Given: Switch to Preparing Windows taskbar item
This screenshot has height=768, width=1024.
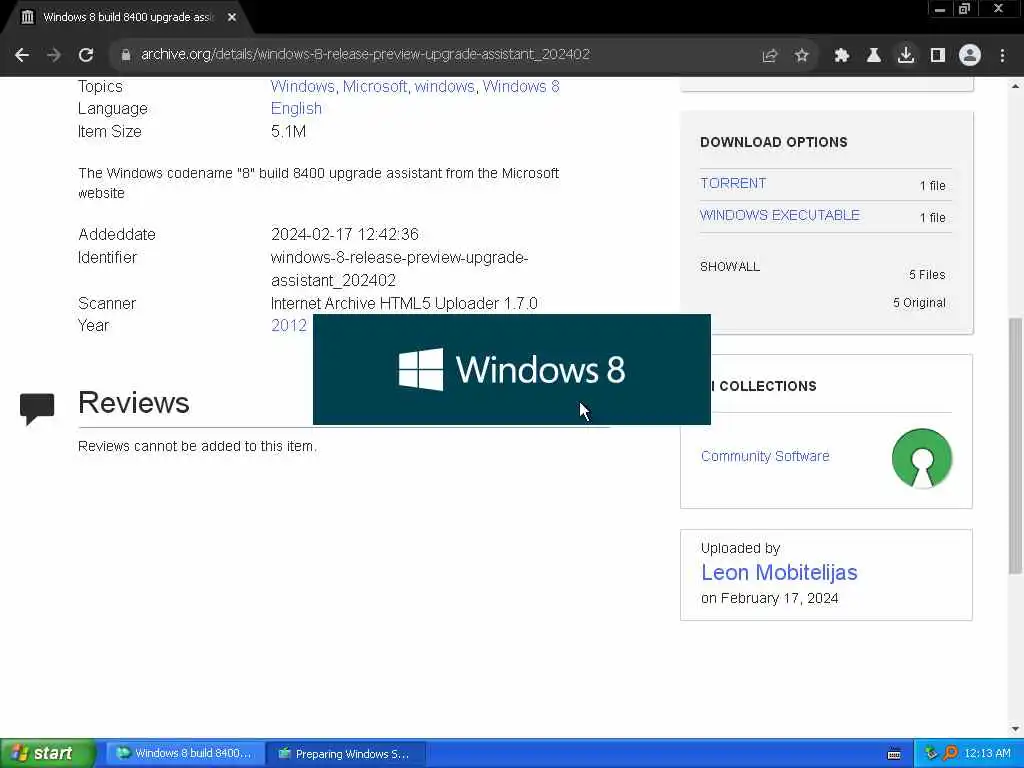Looking at the screenshot, I should (x=347, y=754).
